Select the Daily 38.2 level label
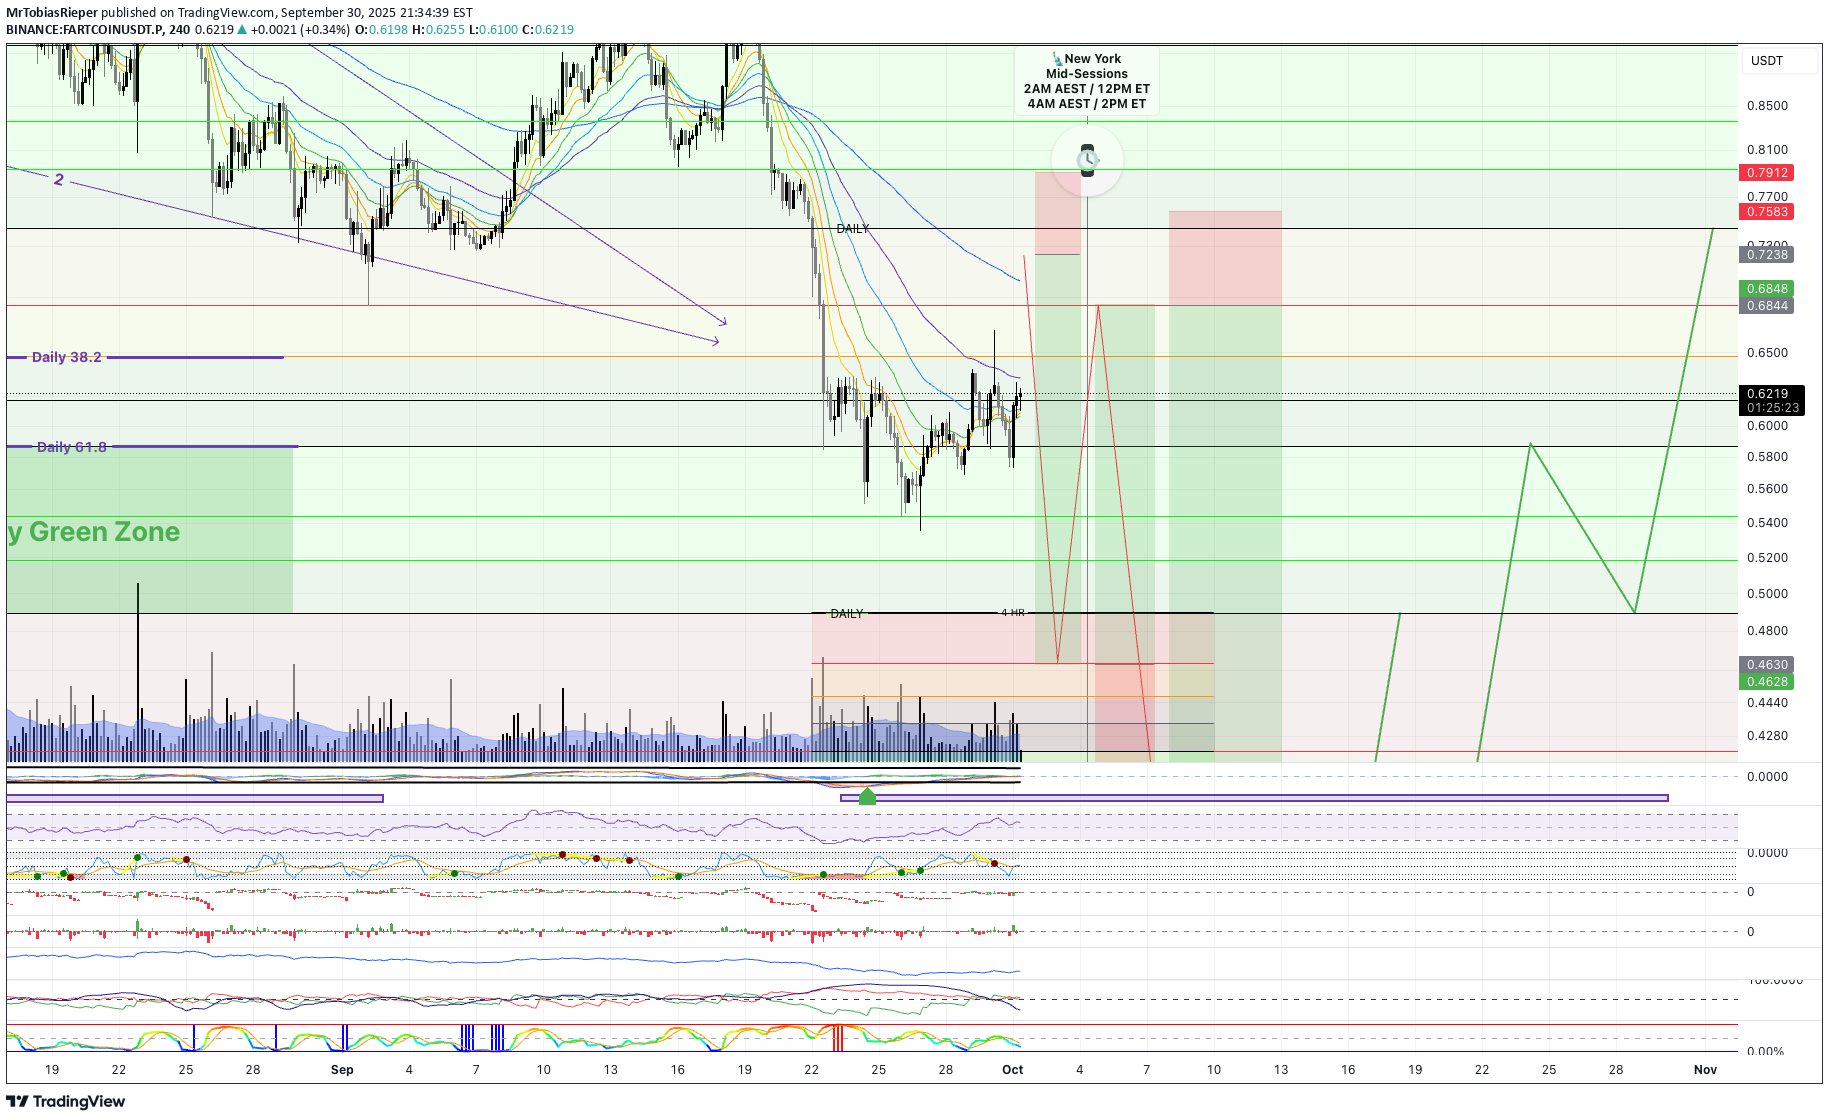 click(66, 357)
